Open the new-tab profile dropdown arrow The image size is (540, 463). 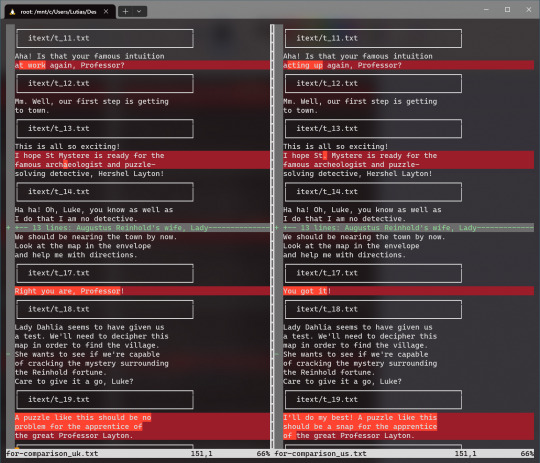coord(139,12)
